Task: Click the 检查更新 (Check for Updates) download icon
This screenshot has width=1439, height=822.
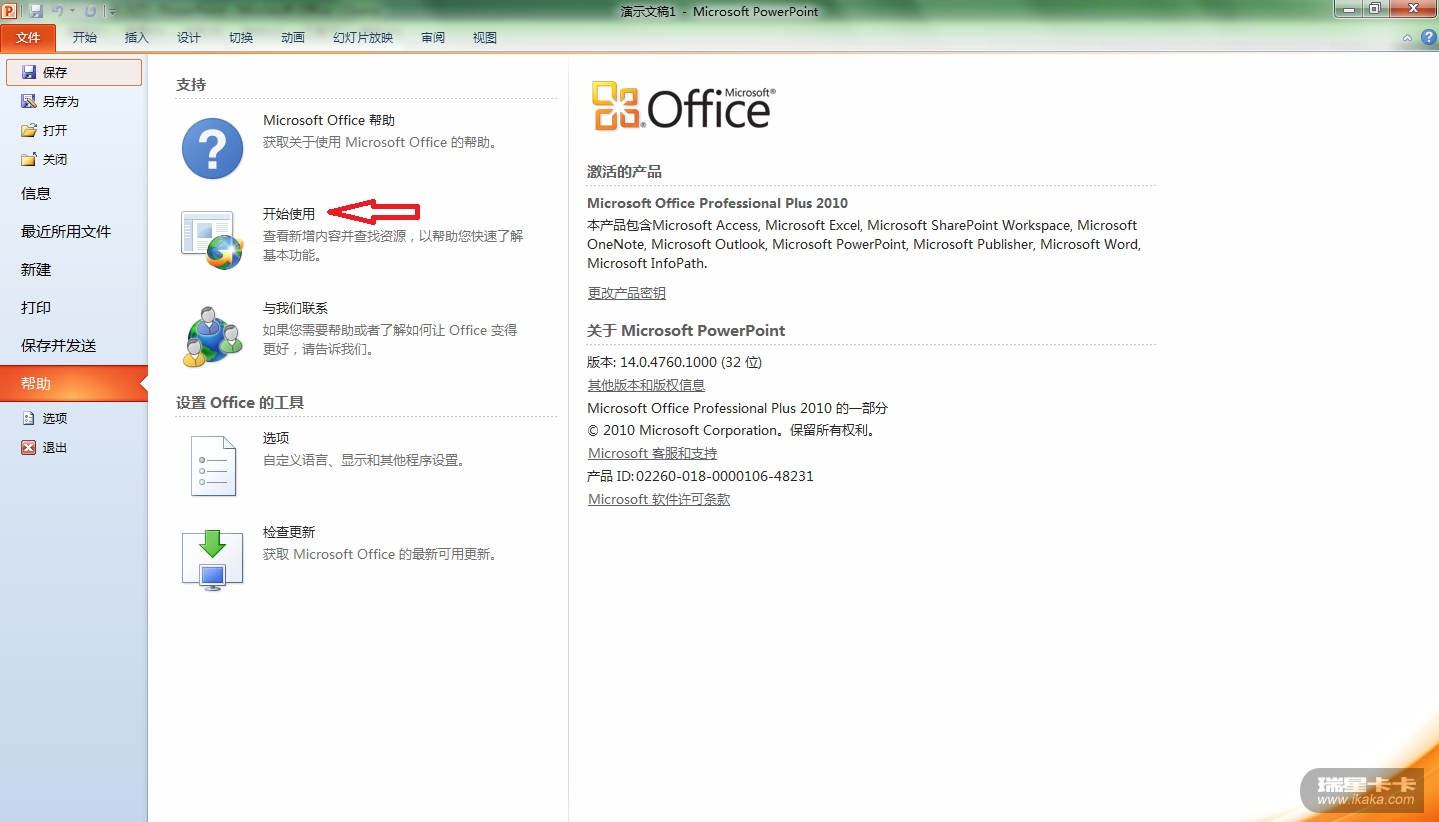Action: (x=213, y=560)
